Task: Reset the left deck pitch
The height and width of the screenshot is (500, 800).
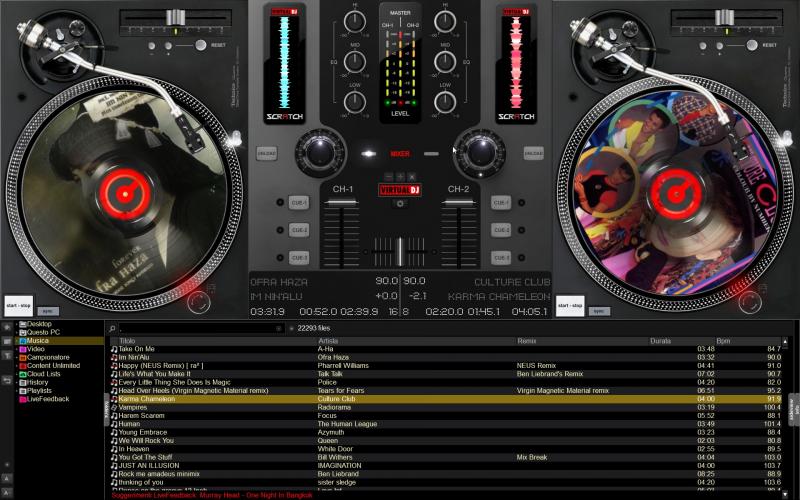Action: point(201,45)
